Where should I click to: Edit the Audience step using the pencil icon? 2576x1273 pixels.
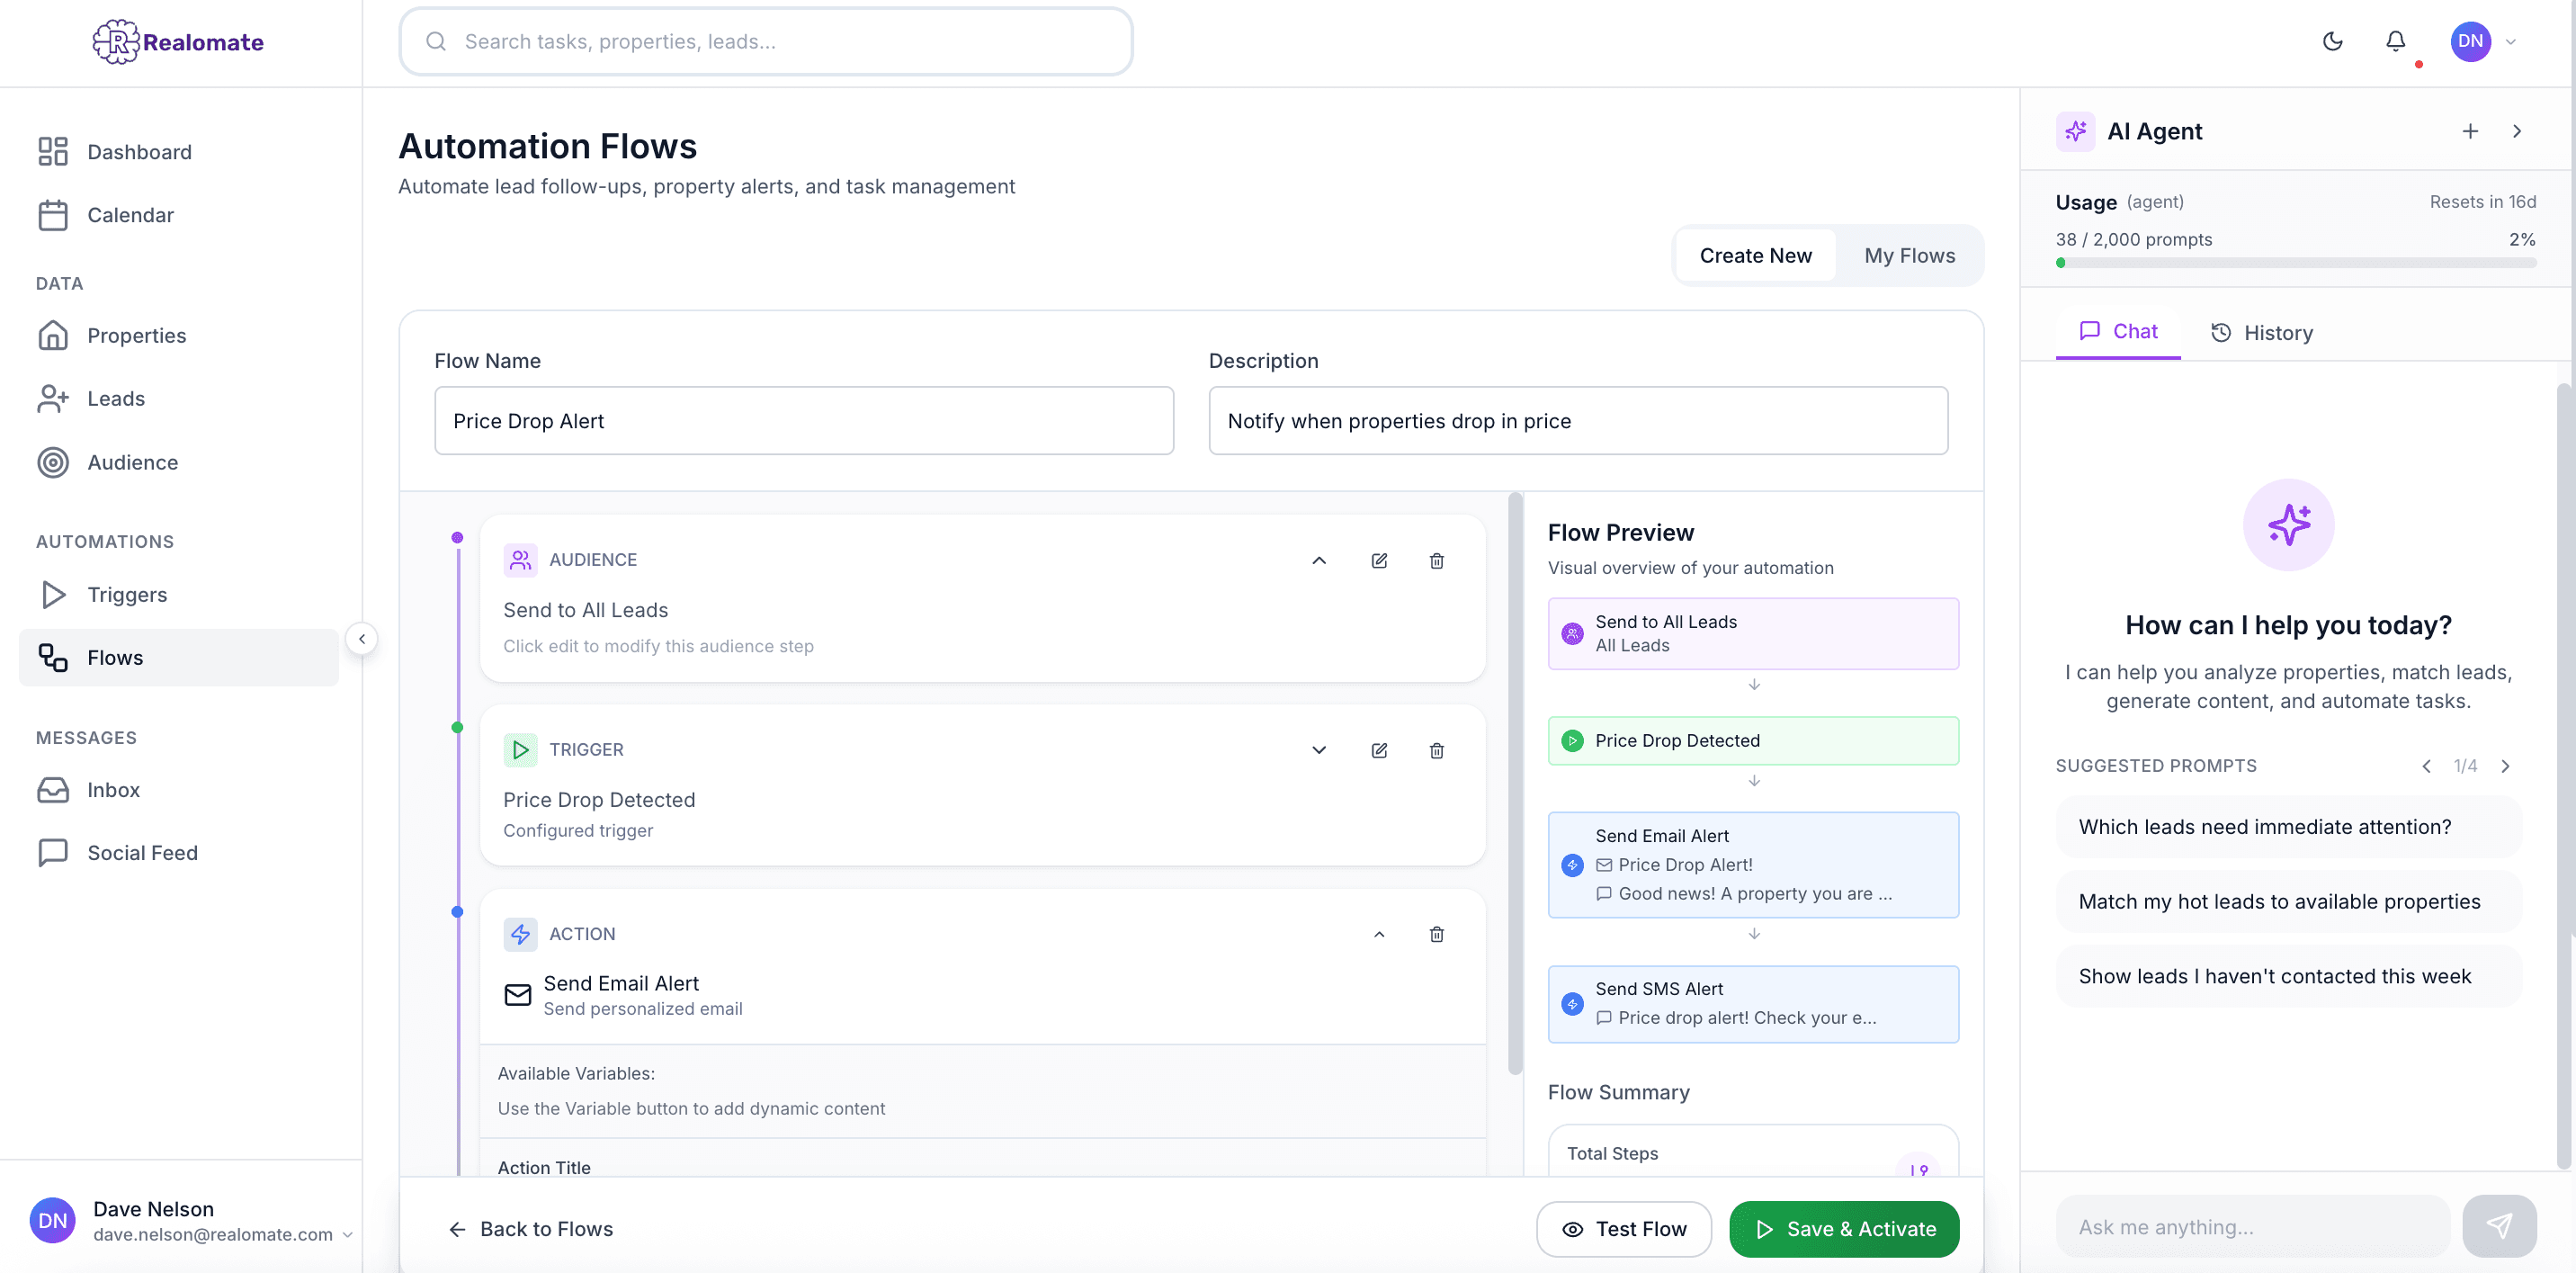click(x=1379, y=560)
